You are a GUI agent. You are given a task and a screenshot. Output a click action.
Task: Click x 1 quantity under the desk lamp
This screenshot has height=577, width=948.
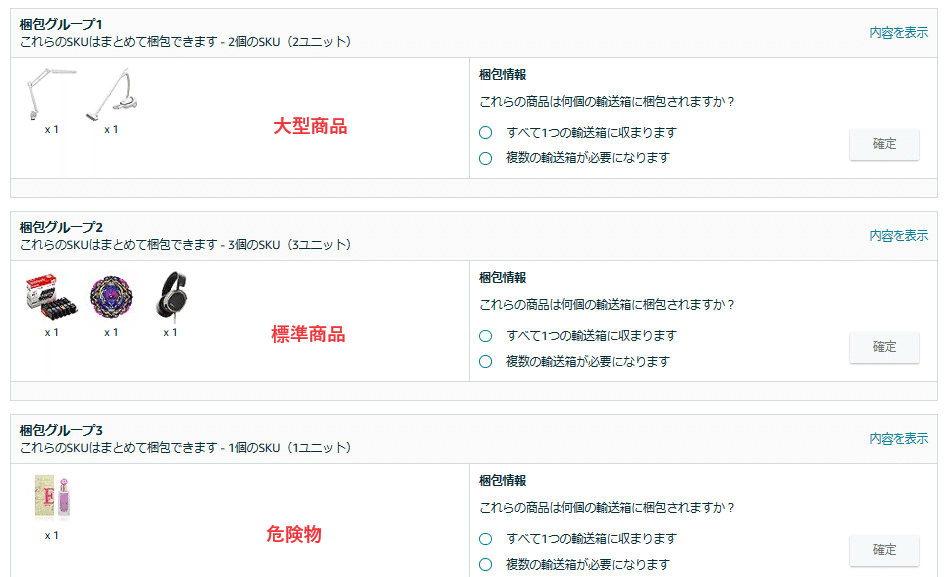(x=51, y=129)
